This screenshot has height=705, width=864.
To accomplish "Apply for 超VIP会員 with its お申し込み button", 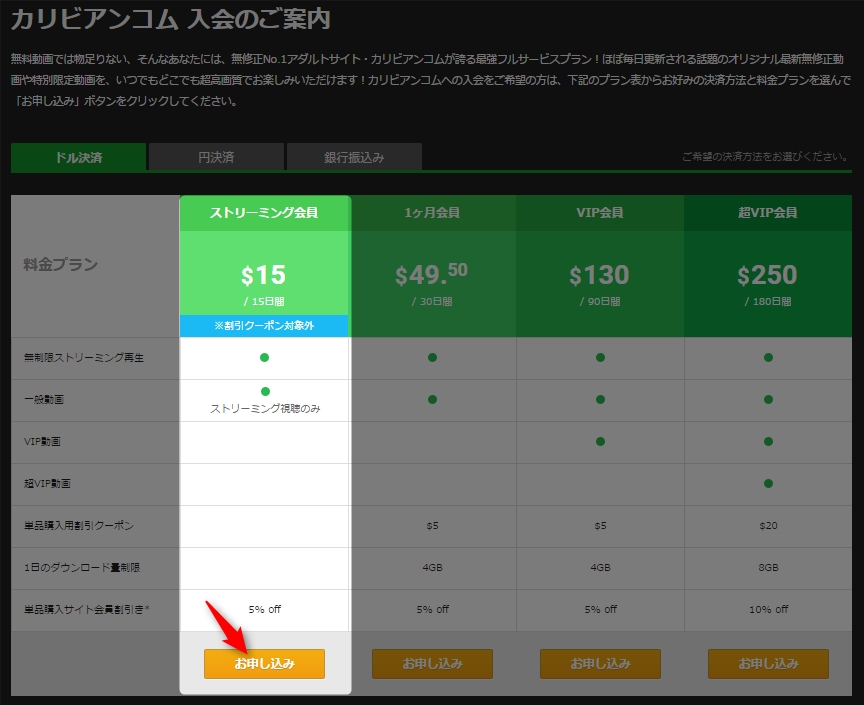I will pyautogui.click(x=768, y=664).
